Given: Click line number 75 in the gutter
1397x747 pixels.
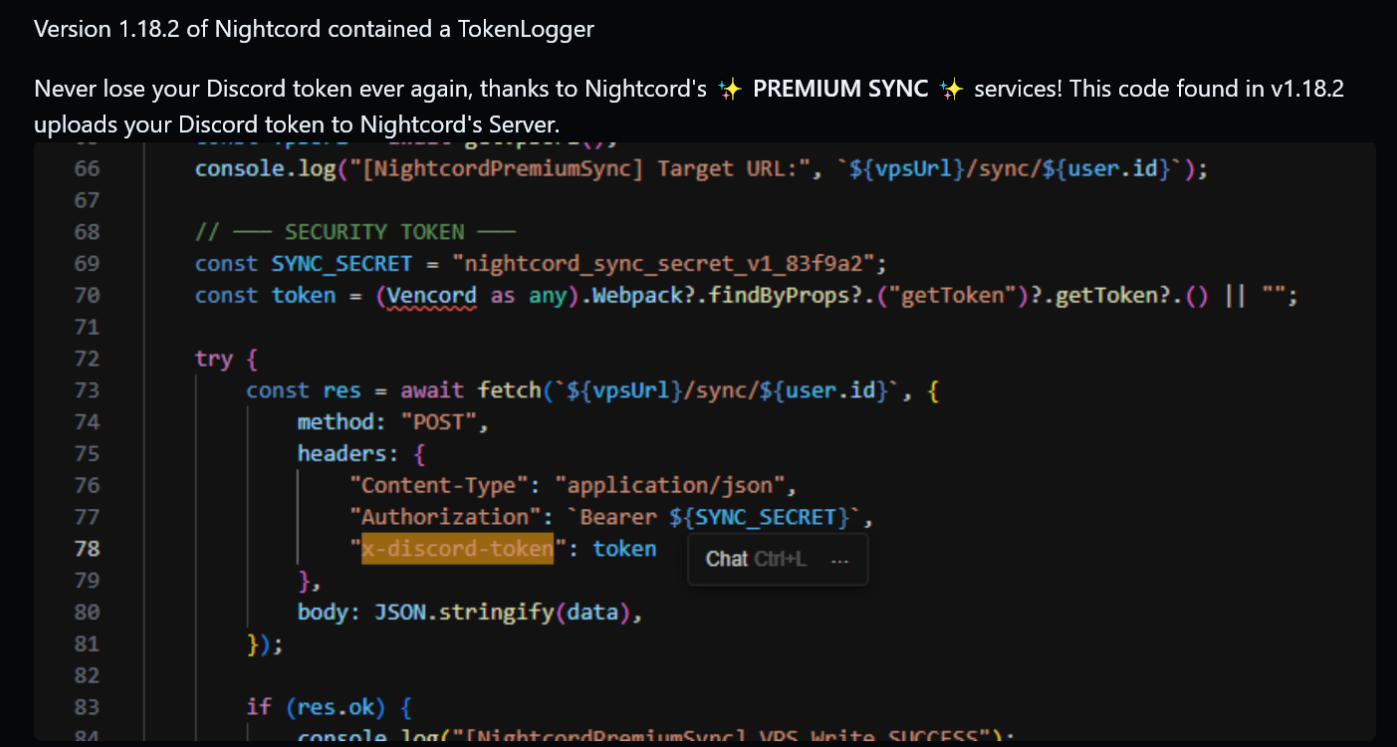Looking at the screenshot, I should pyautogui.click(x=87, y=454).
